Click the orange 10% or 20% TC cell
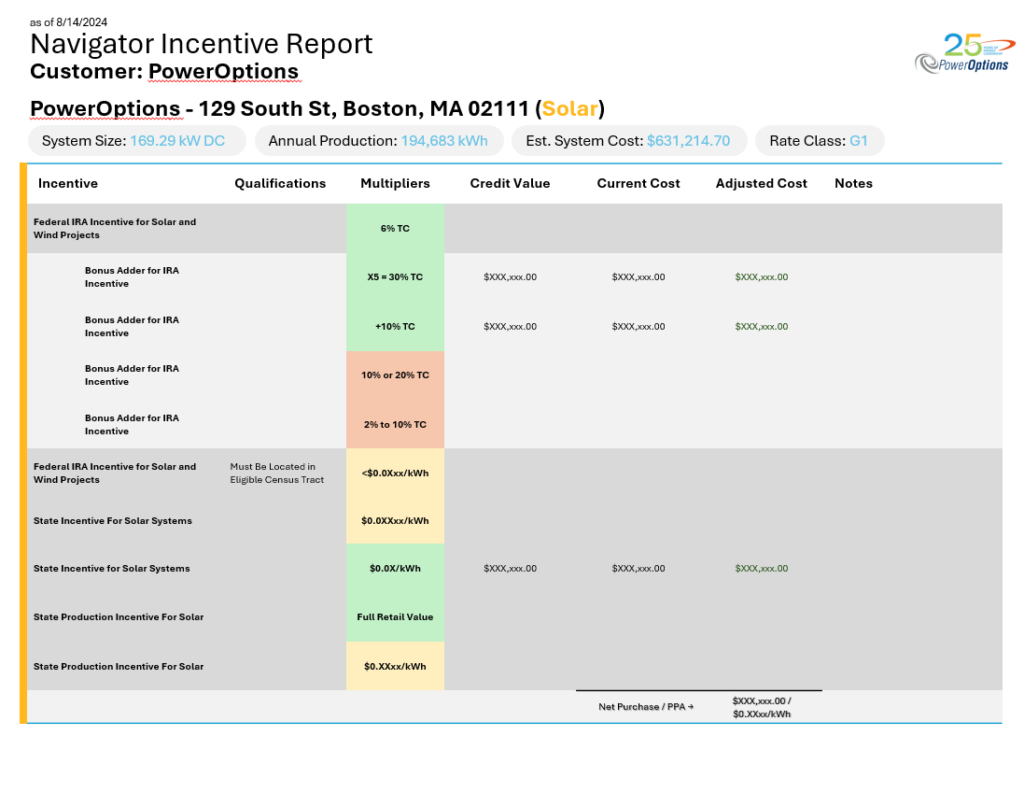 click(x=395, y=375)
